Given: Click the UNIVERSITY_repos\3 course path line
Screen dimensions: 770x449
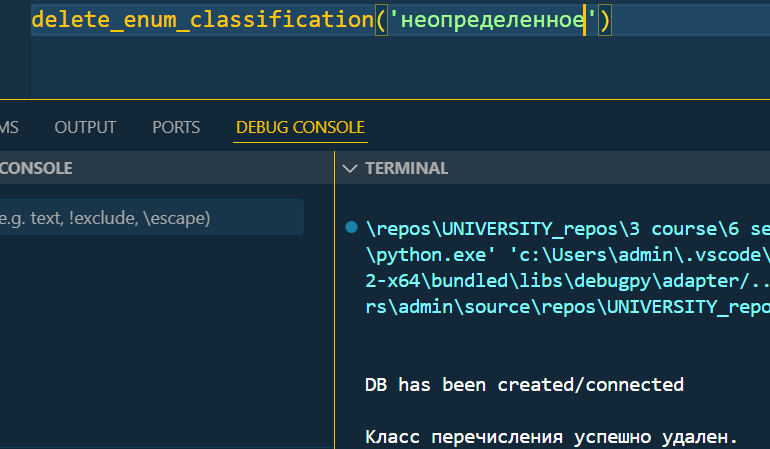Looking at the screenshot, I should [x=567, y=228].
